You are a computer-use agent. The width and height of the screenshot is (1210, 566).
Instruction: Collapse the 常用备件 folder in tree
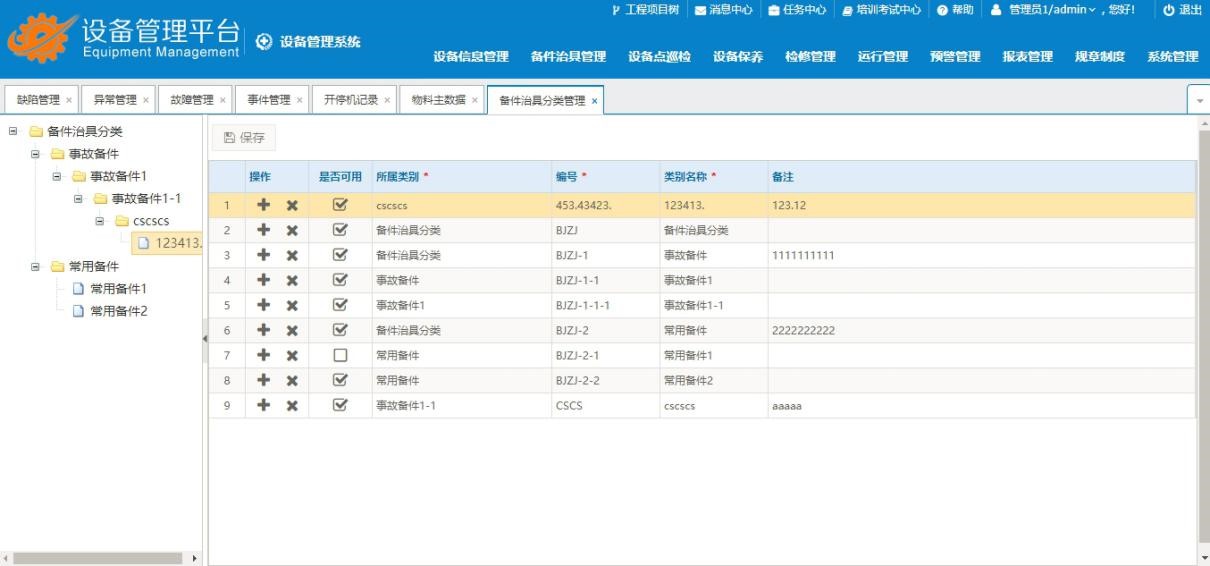35,267
